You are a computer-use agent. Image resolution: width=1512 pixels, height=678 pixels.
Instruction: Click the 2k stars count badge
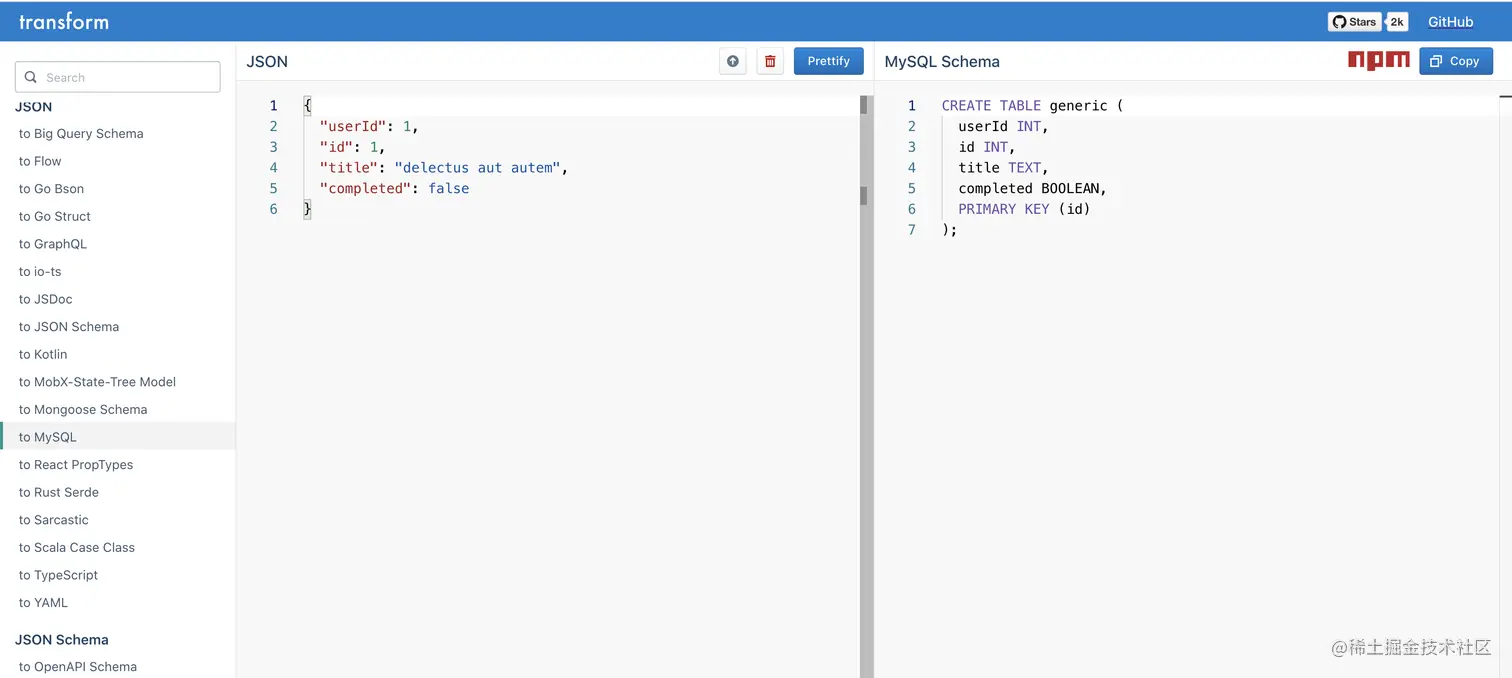coord(1397,21)
